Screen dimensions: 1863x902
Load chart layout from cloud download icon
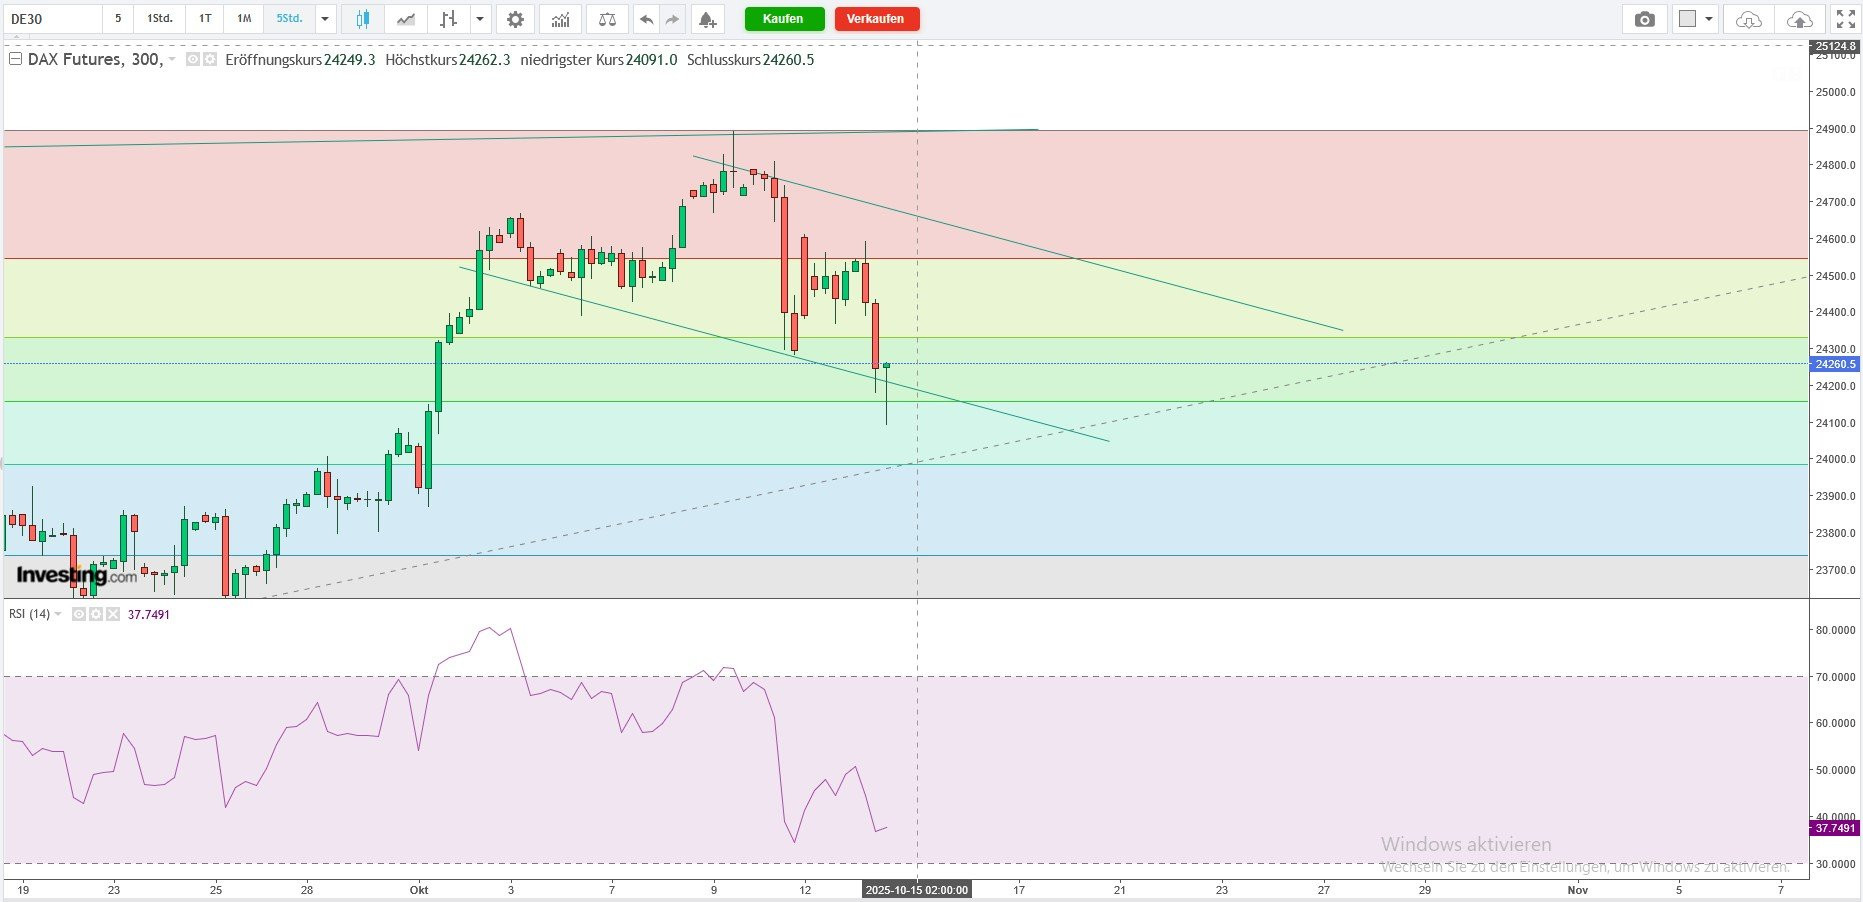point(1748,19)
